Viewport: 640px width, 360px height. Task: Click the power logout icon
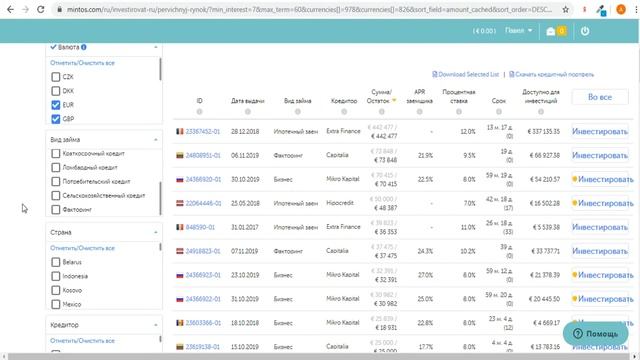[x=585, y=31]
